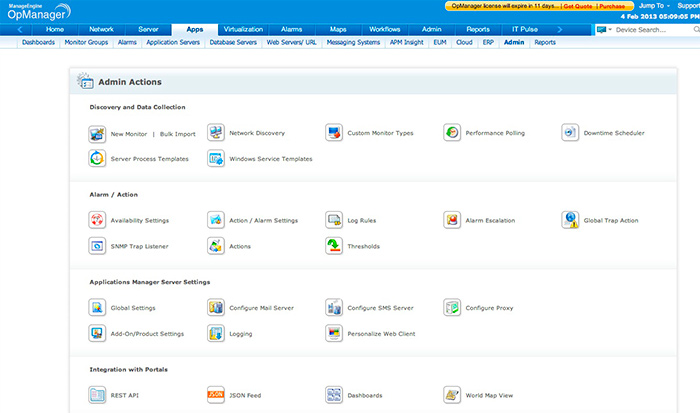Select the Reports main tab

478,29
